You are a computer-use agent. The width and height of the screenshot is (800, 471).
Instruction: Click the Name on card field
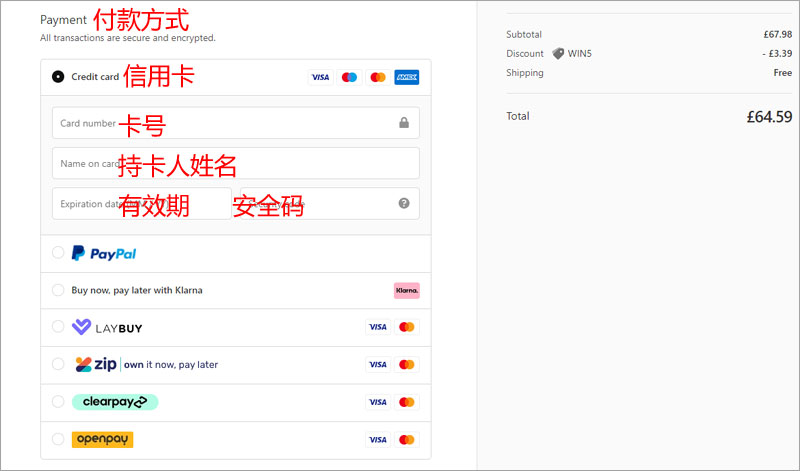236,163
